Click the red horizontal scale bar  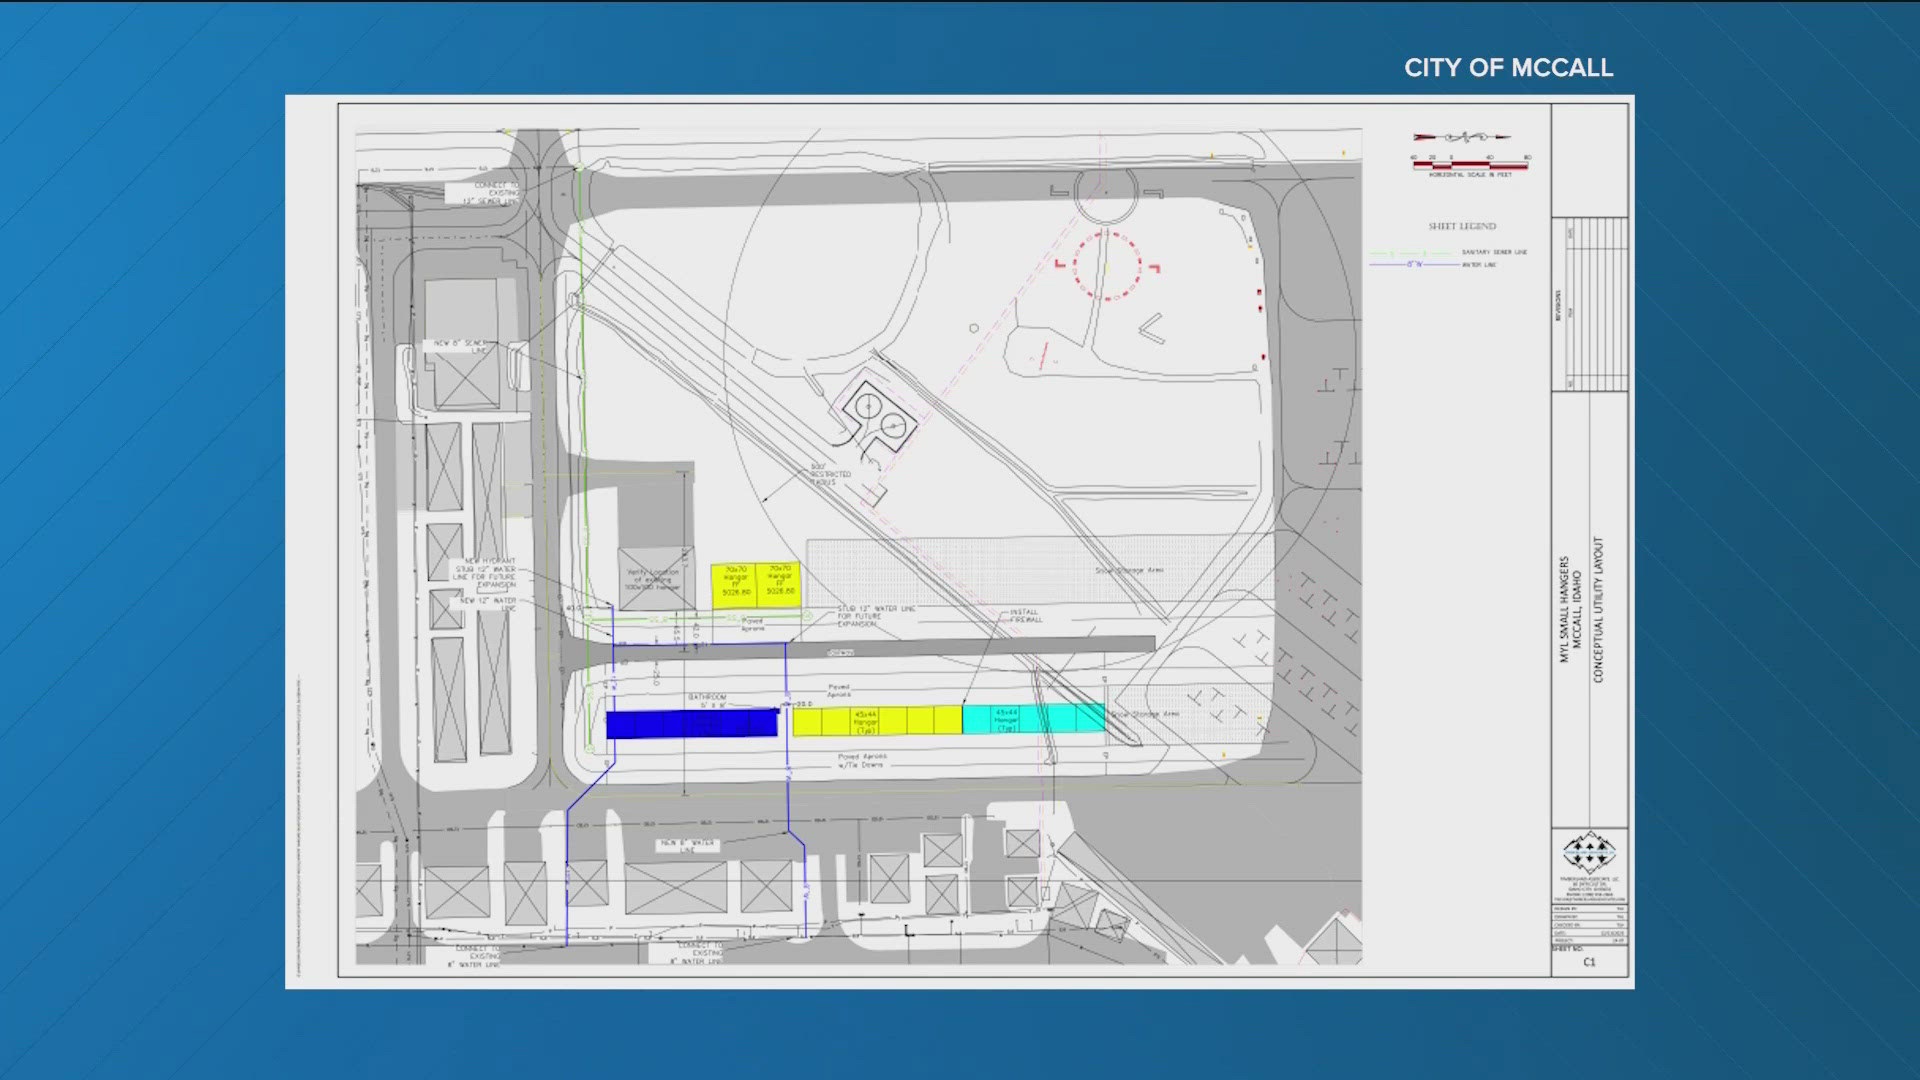pyautogui.click(x=1470, y=164)
